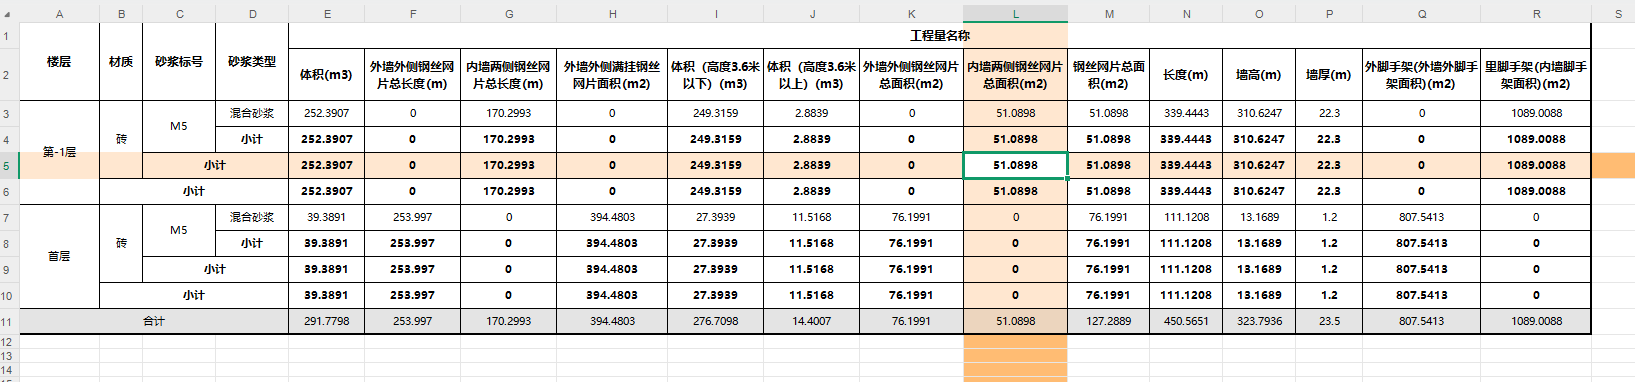
Task: Click the 长度(m) header cell
Action: (1186, 75)
